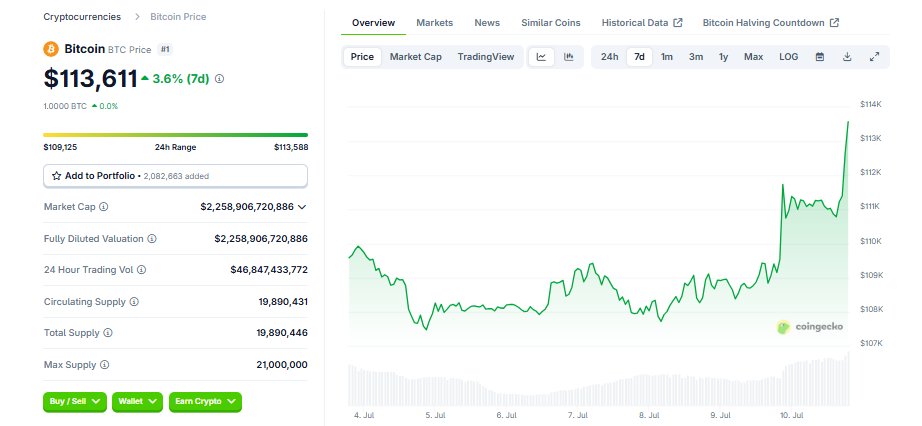
Task: Click the 10. Jul date axis label
Action: [793, 415]
